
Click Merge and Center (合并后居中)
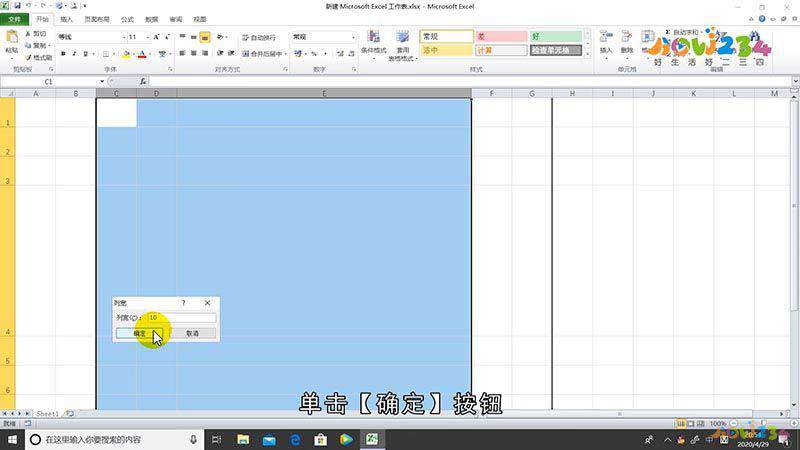coord(262,54)
